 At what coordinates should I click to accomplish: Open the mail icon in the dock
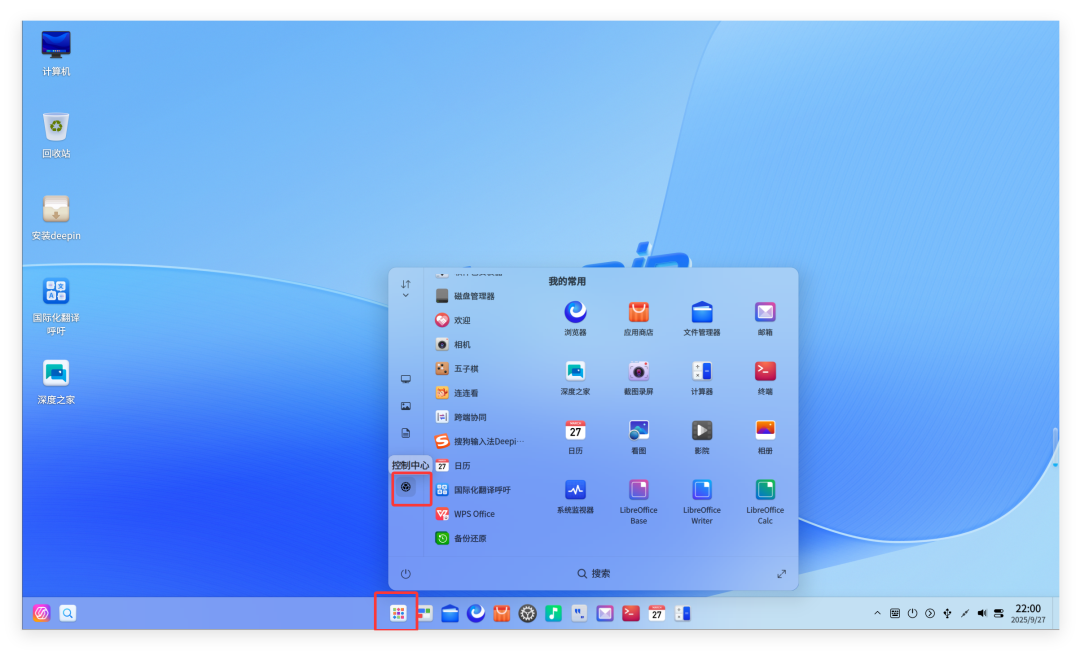point(605,613)
